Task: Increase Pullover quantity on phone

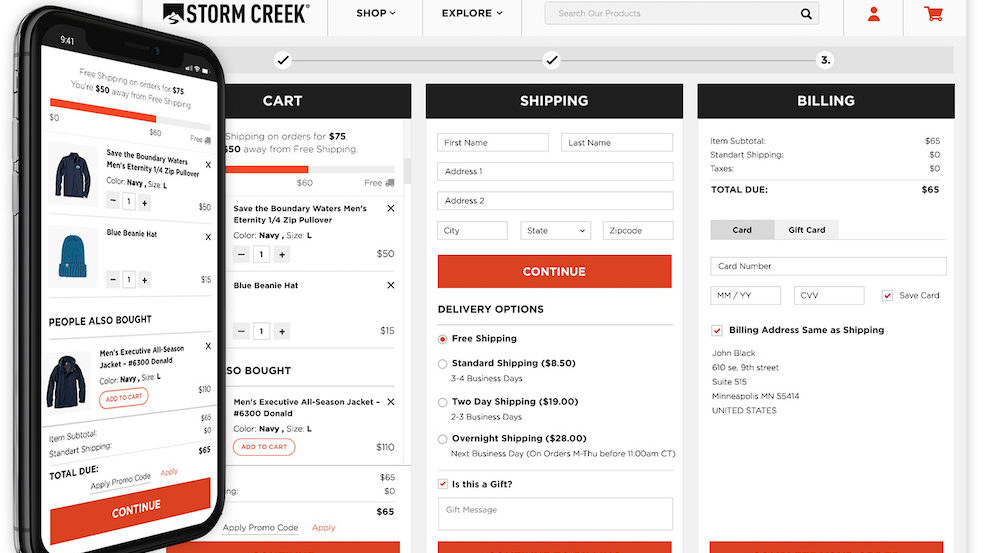Action: pos(145,203)
